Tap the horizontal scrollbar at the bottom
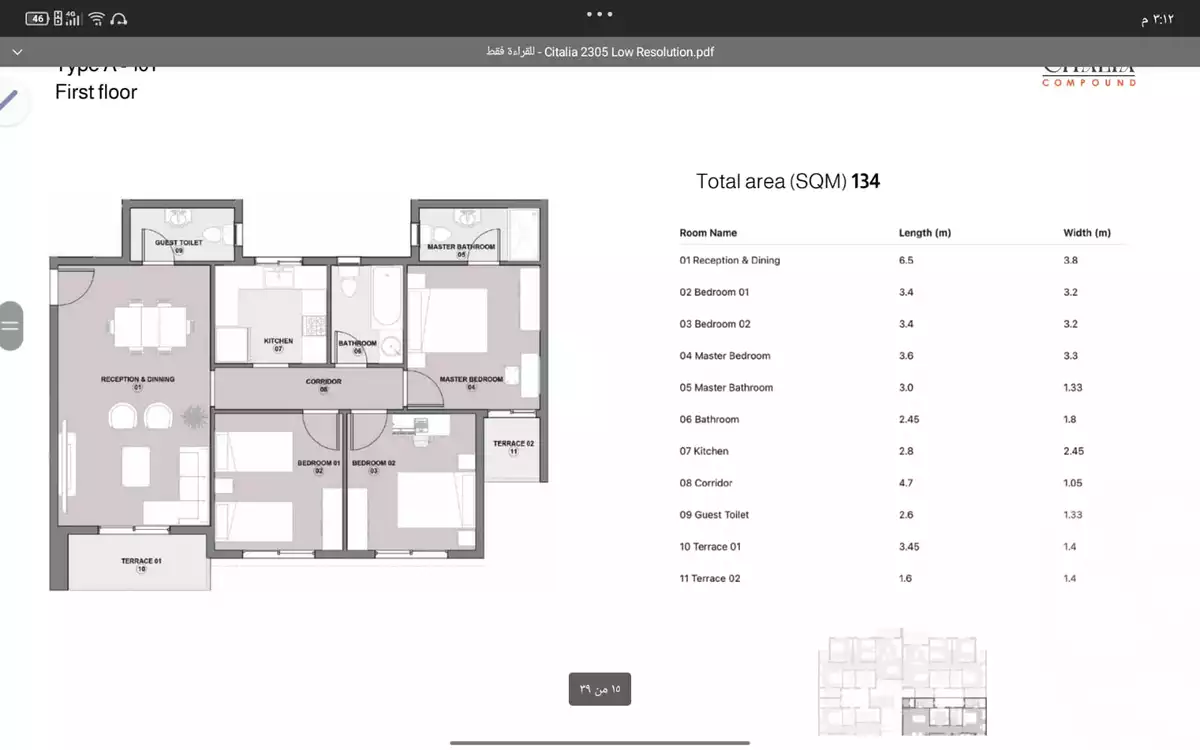1200x750 pixels. [600, 741]
